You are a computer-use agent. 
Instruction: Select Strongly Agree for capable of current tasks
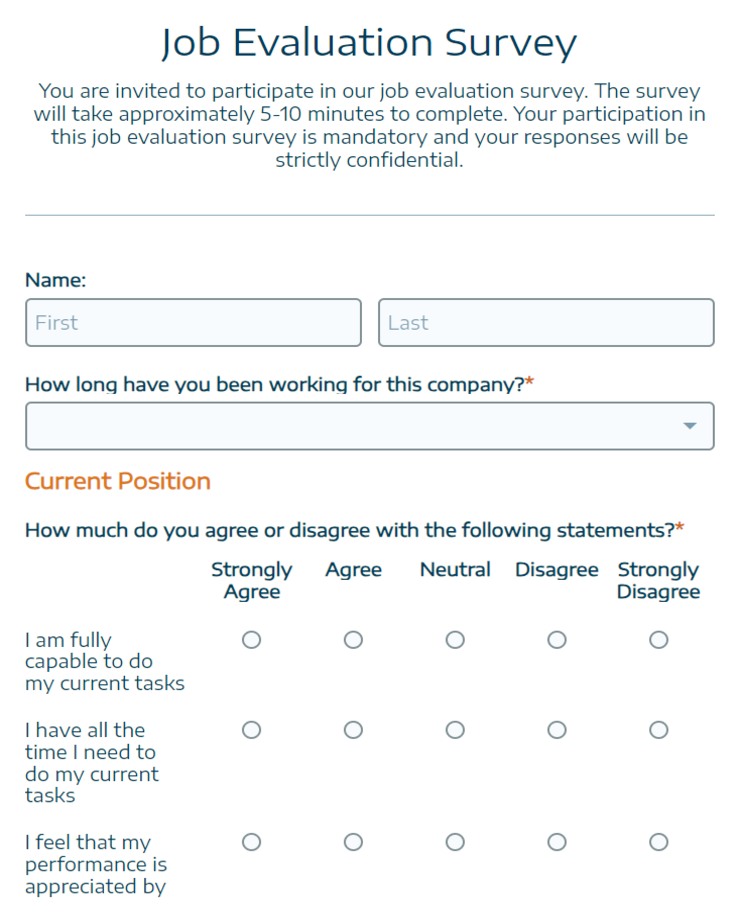(251, 639)
